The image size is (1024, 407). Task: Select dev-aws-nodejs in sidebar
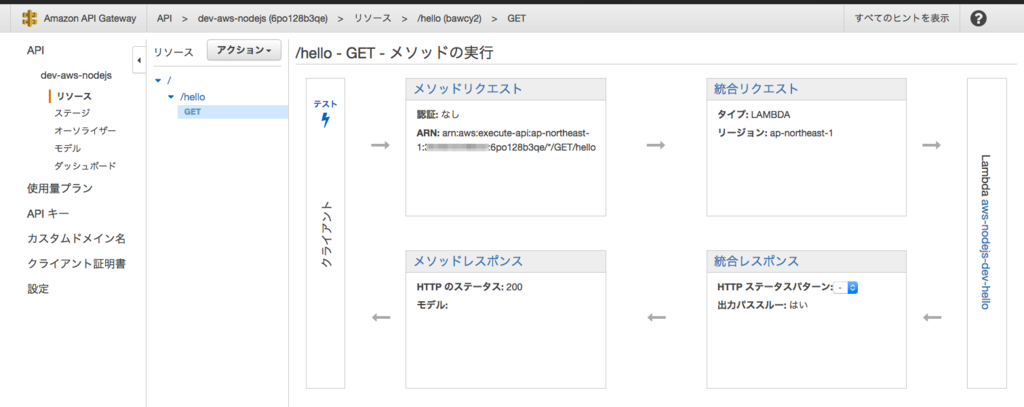point(76,75)
